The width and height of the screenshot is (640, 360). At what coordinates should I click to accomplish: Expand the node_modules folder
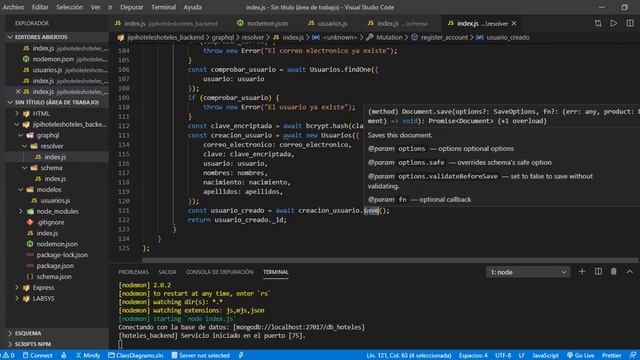[x=21, y=211]
